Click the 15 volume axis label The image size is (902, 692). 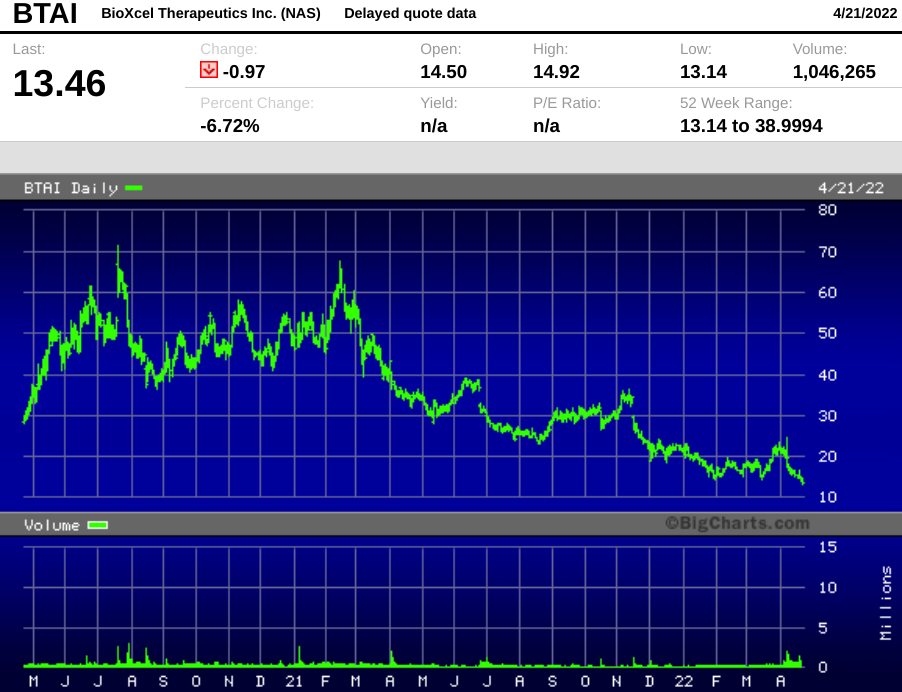(827, 547)
